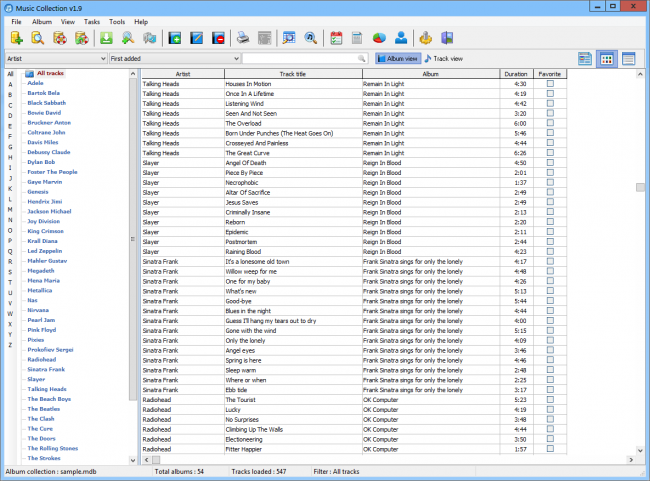Image resolution: width=650 pixels, height=481 pixels.
Task: Click the magnifier in the search box
Action: (x=362, y=58)
